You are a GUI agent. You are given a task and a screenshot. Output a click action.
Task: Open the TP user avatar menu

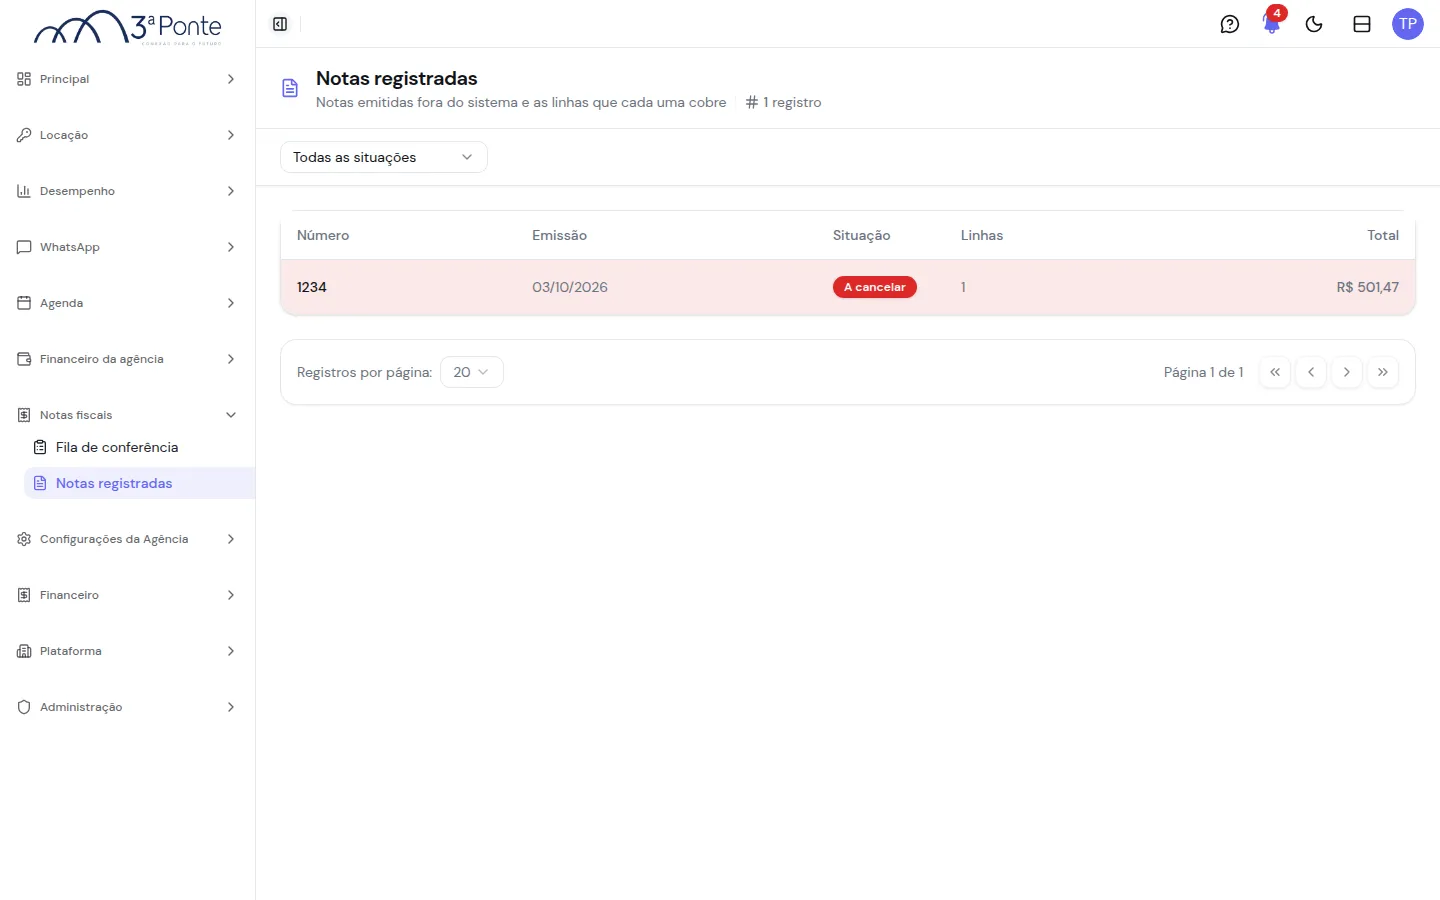click(x=1408, y=24)
